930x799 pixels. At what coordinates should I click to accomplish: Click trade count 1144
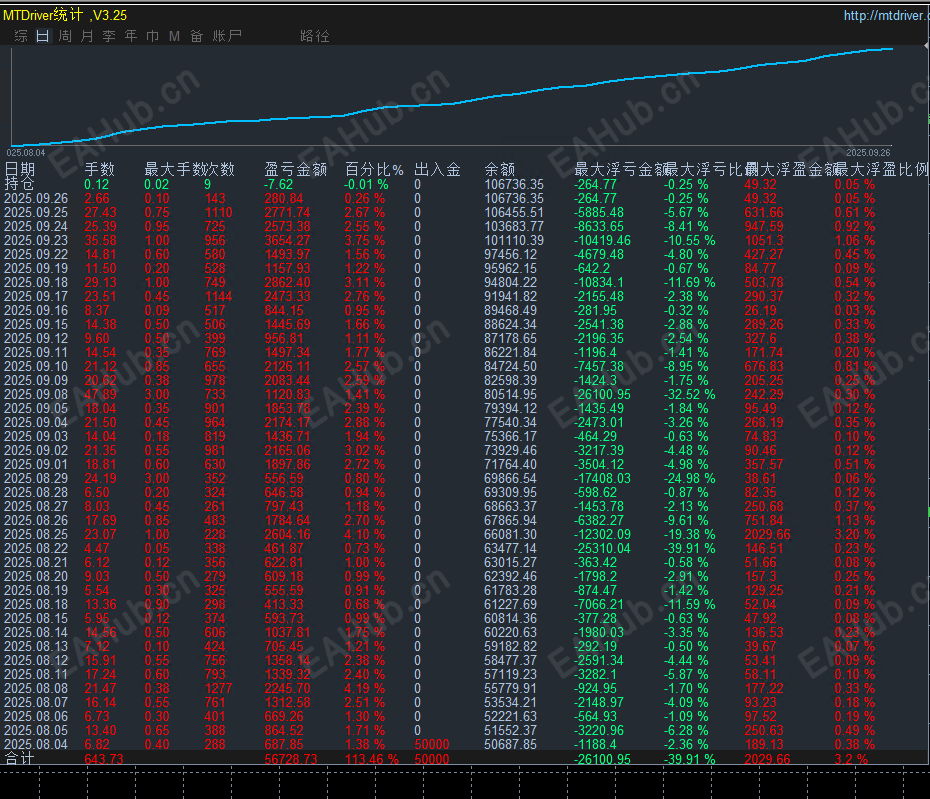pos(218,297)
